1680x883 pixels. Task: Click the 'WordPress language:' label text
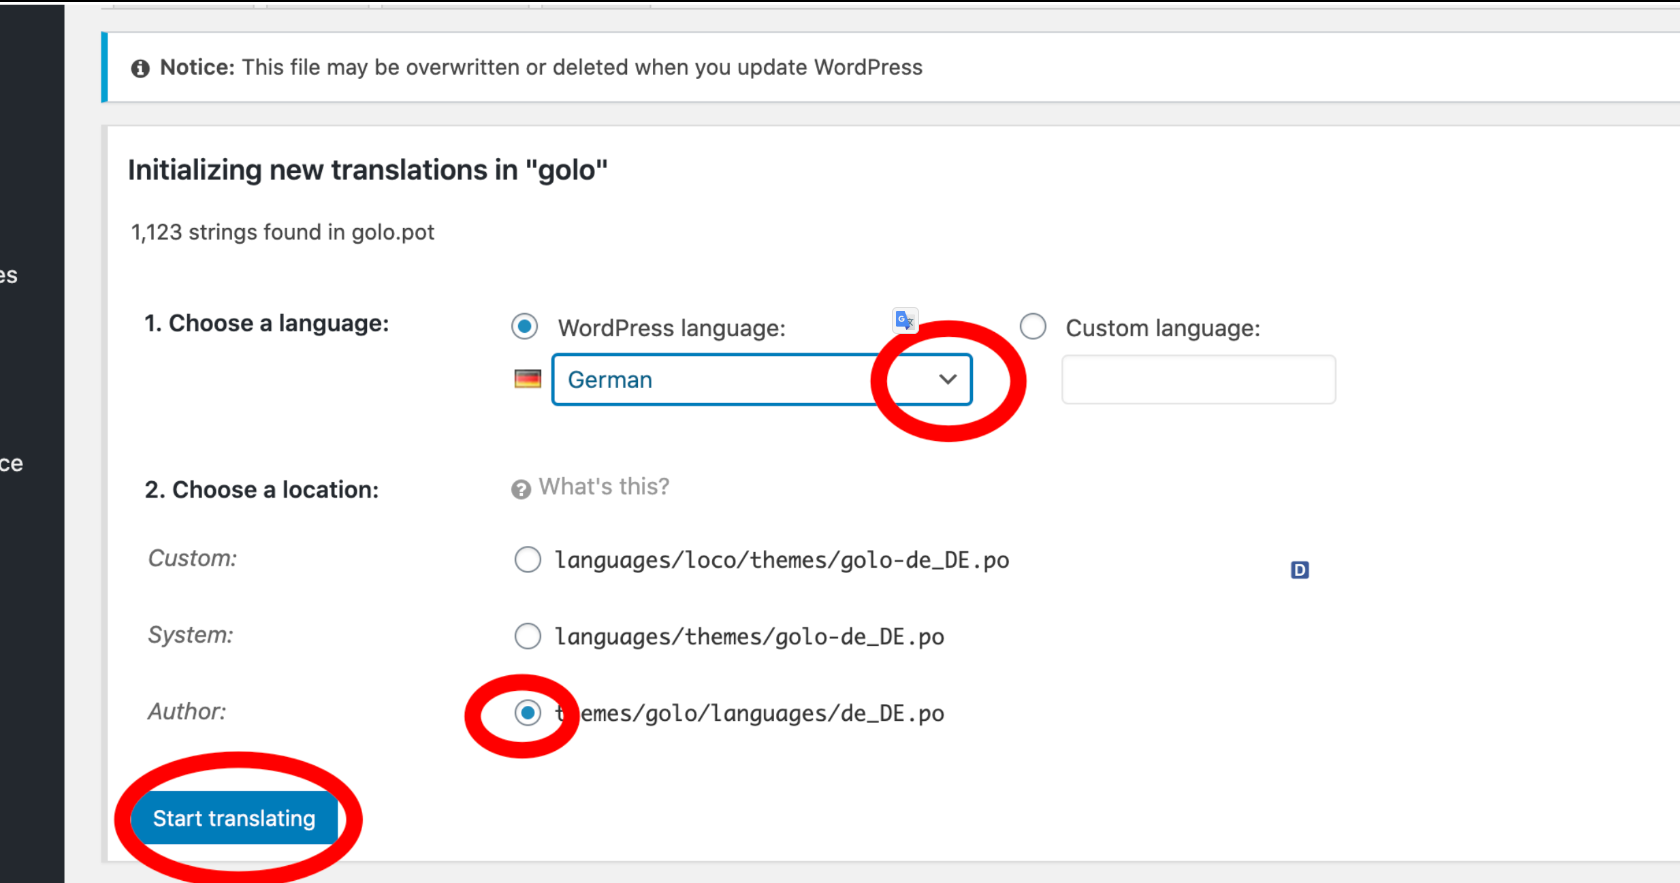(x=672, y=328)
